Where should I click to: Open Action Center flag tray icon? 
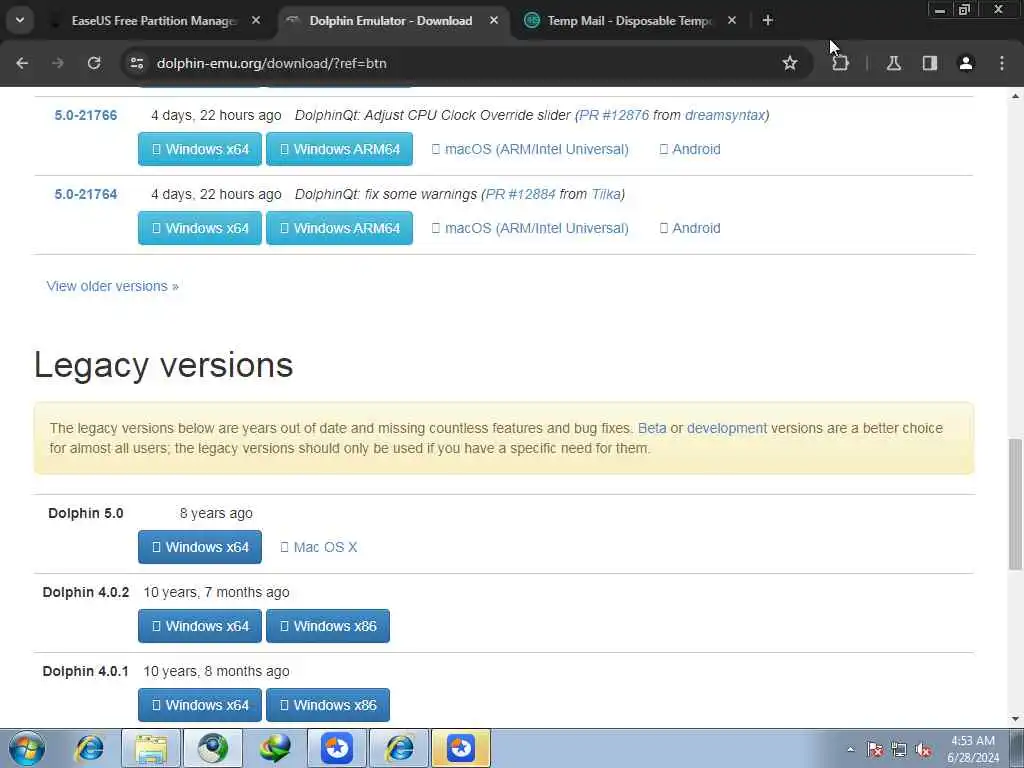click(x=874, y=749)
